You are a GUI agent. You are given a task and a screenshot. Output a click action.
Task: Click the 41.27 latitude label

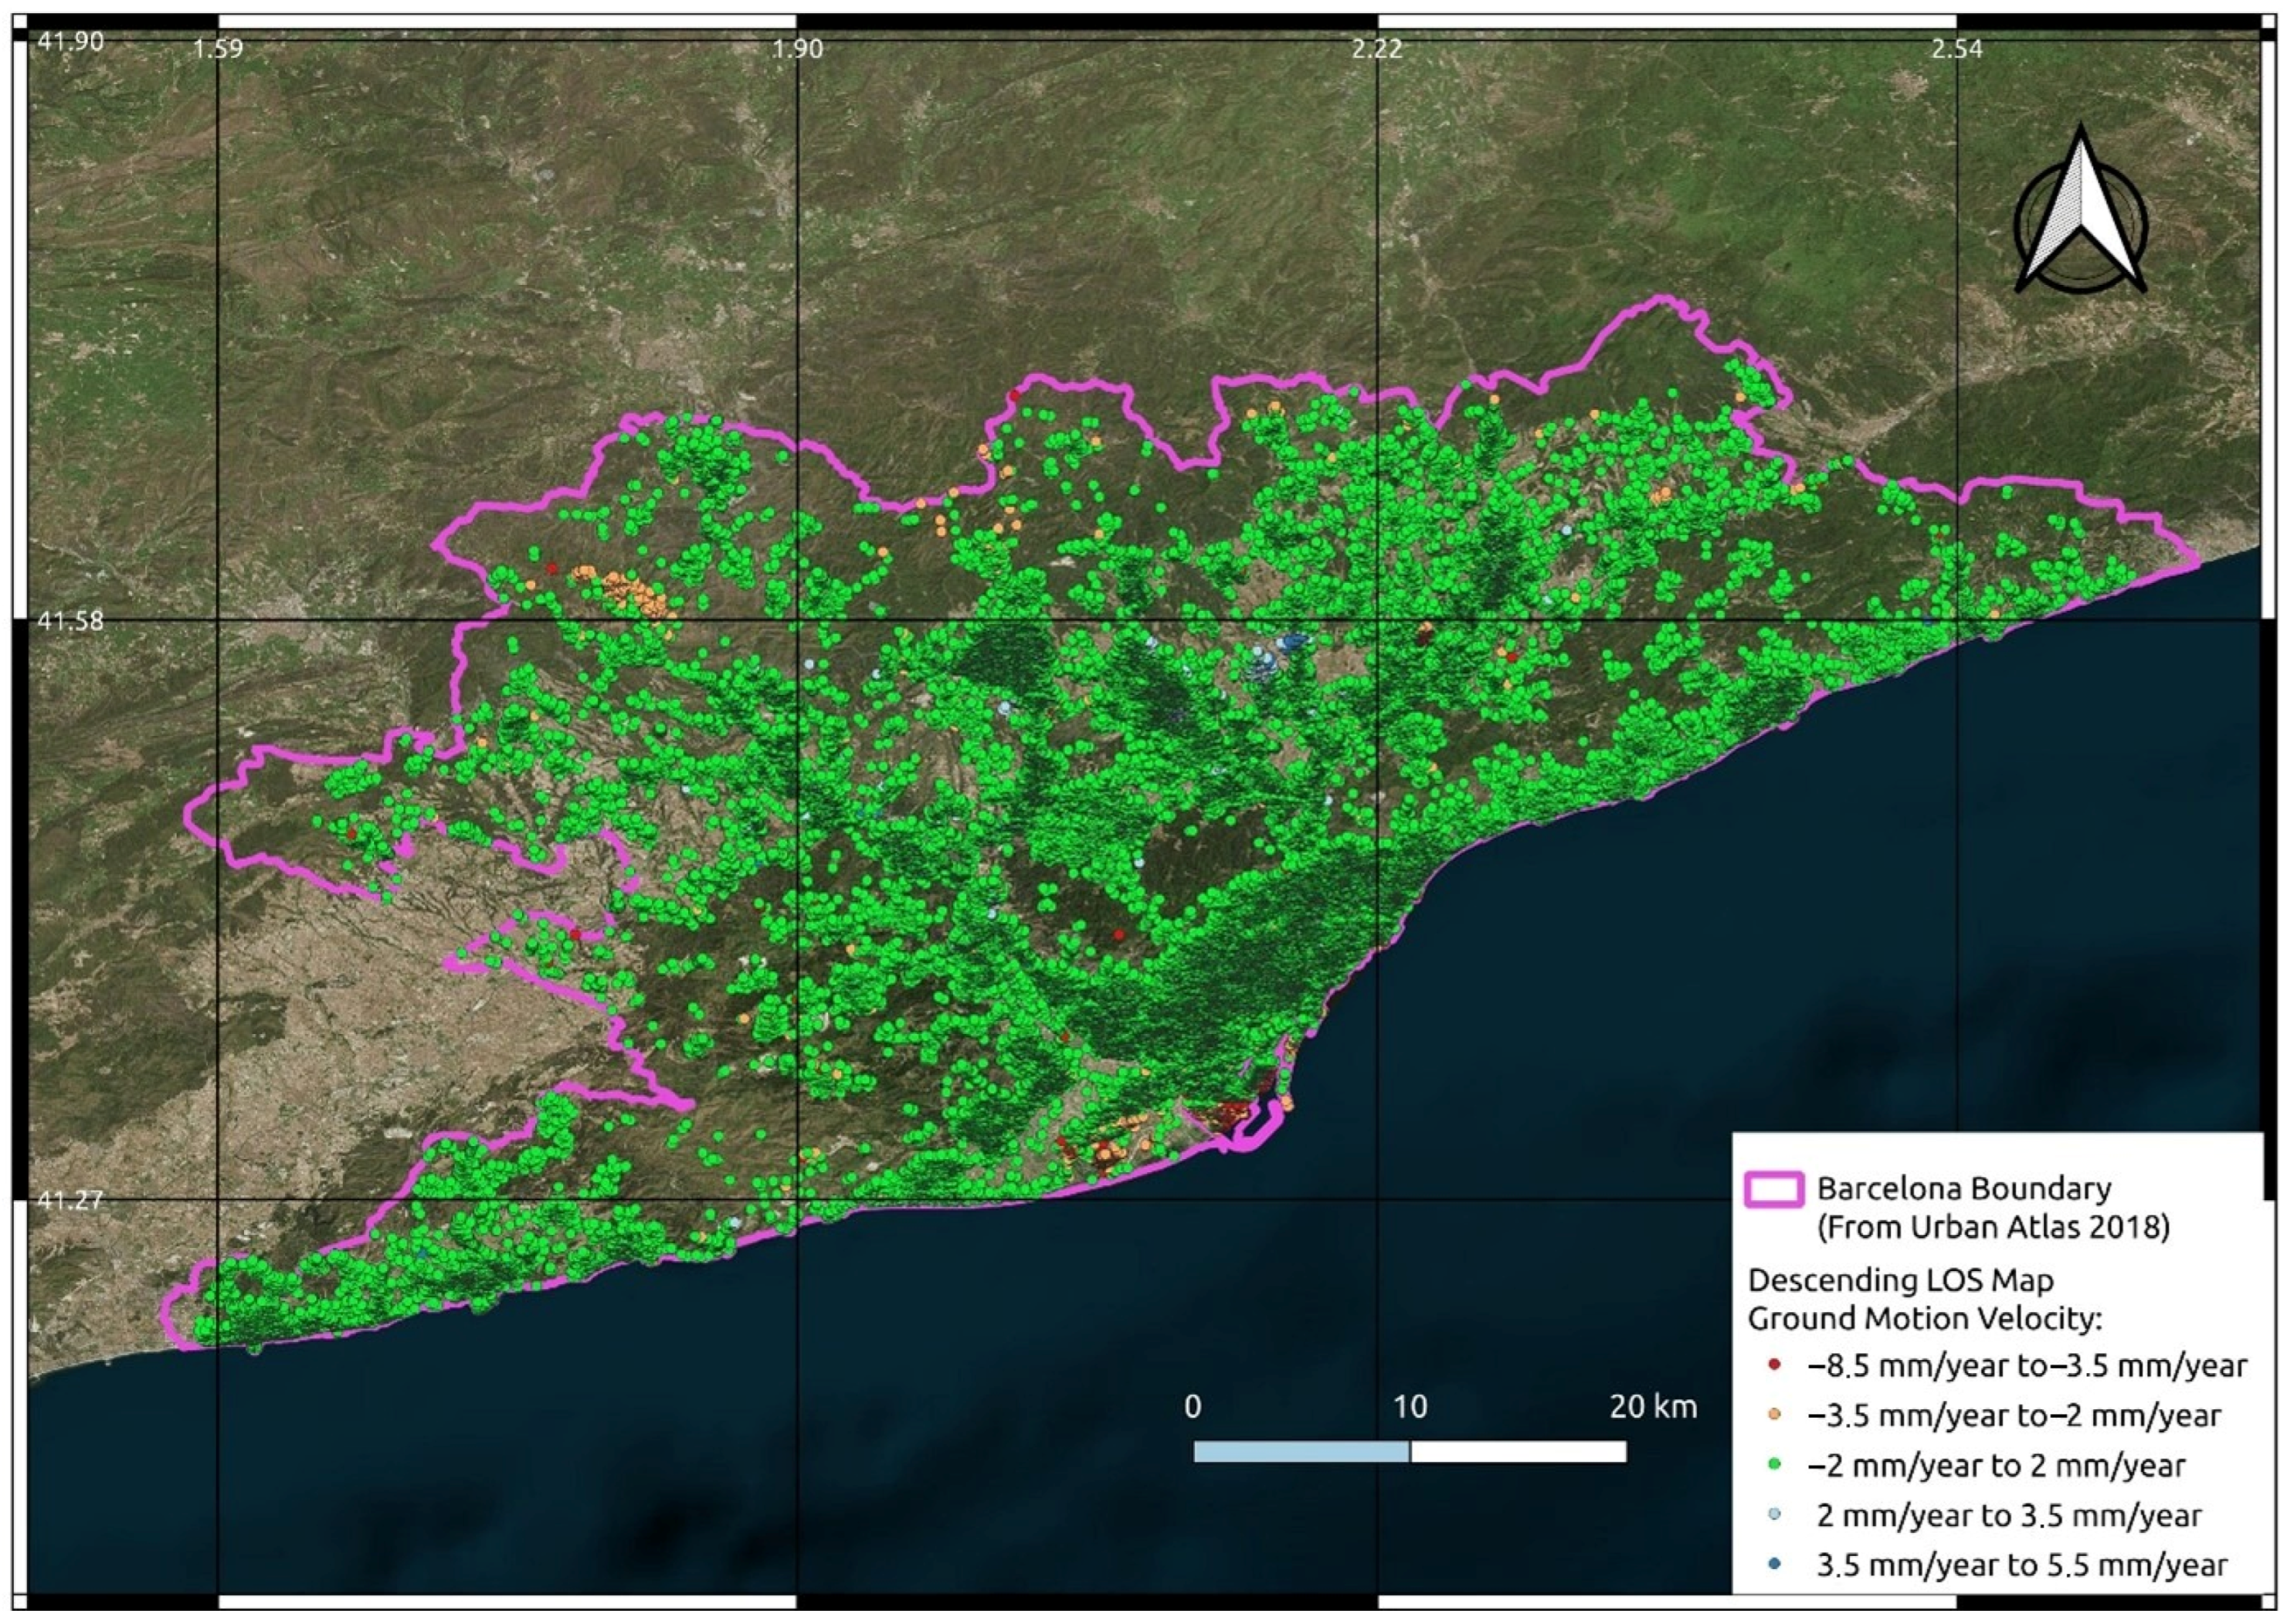tap(70, 1199)
